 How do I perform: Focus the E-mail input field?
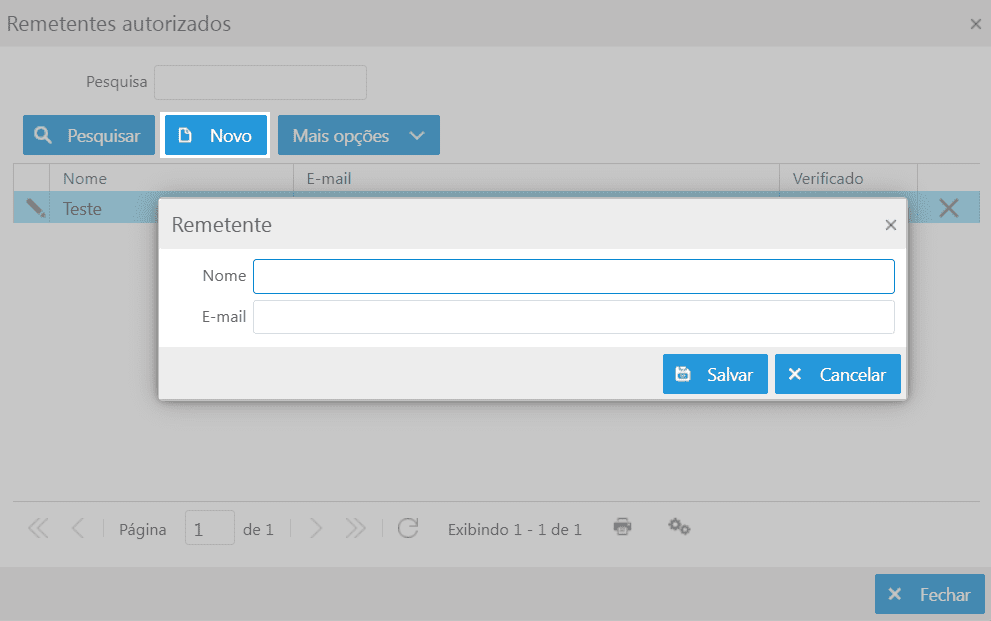coord(573,317)
